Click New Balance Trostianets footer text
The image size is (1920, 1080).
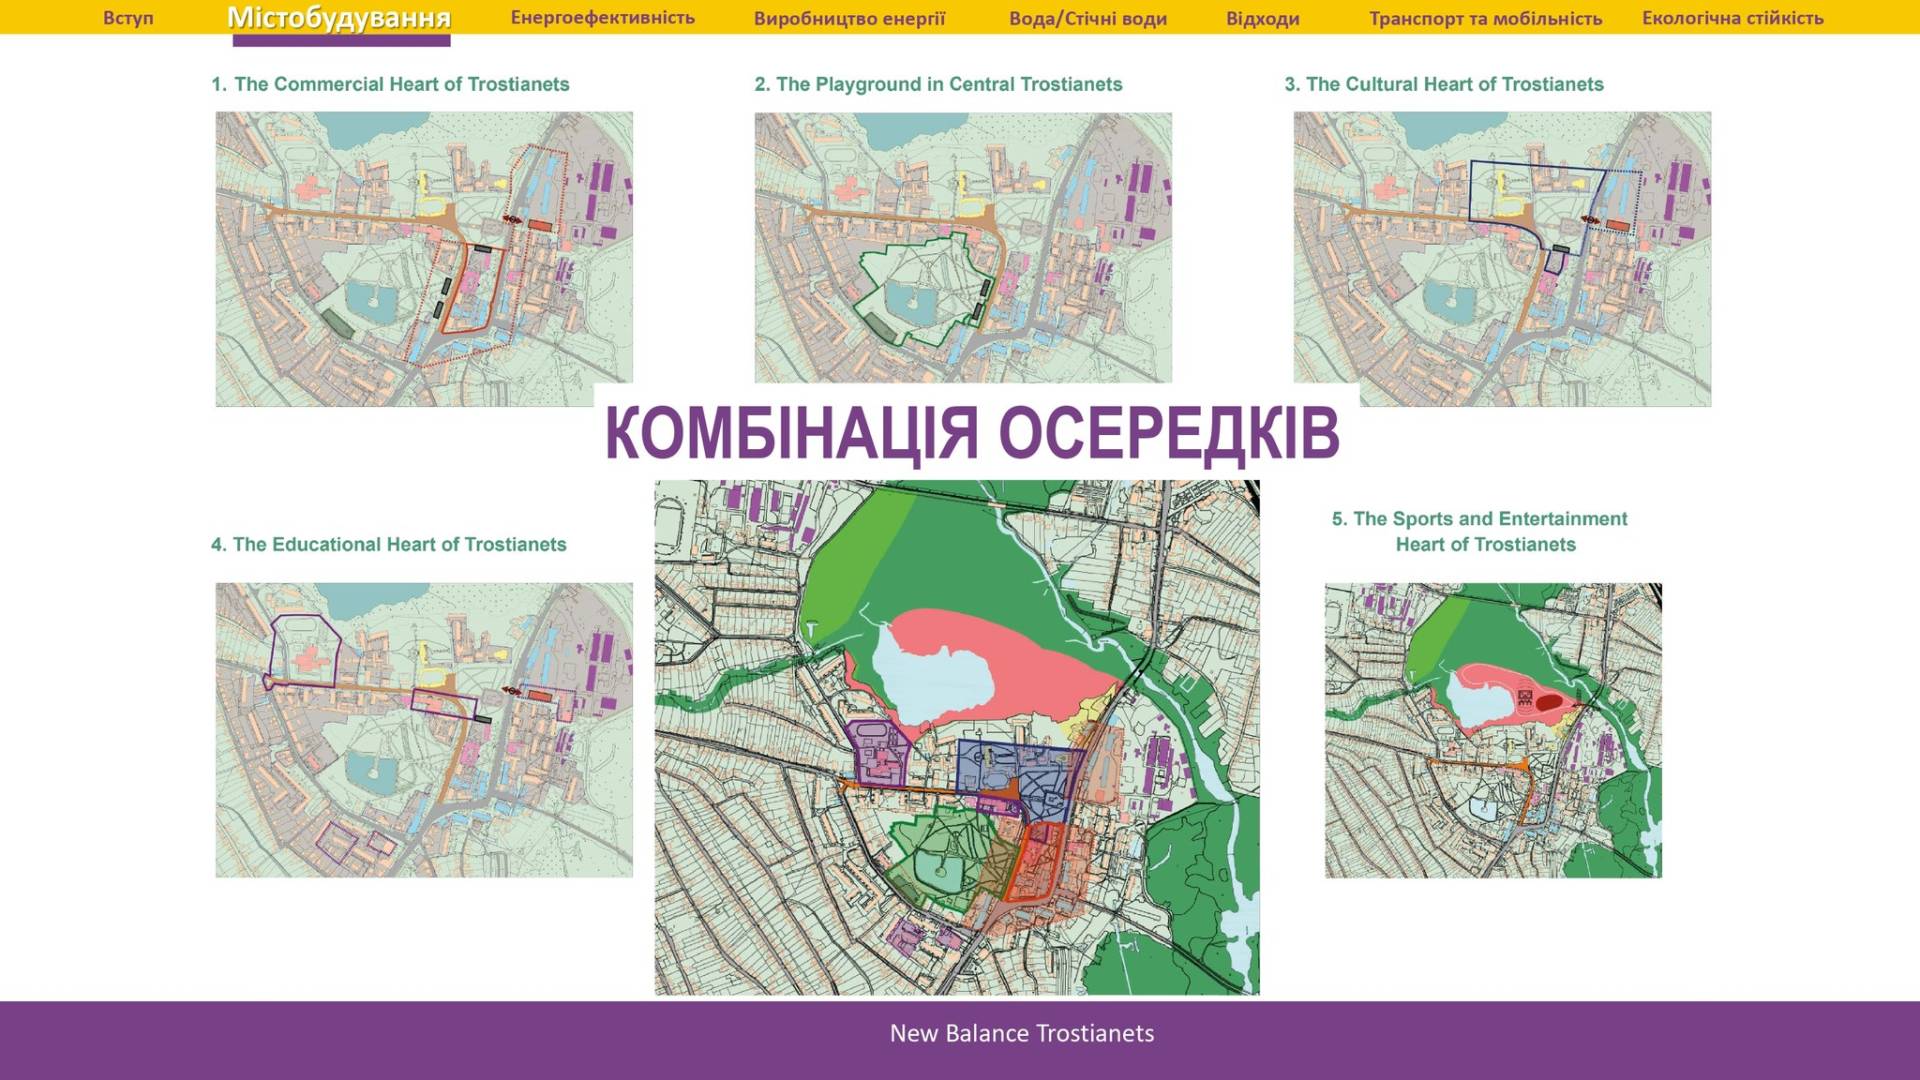pyautogui.click(x=1021, y=1033)
